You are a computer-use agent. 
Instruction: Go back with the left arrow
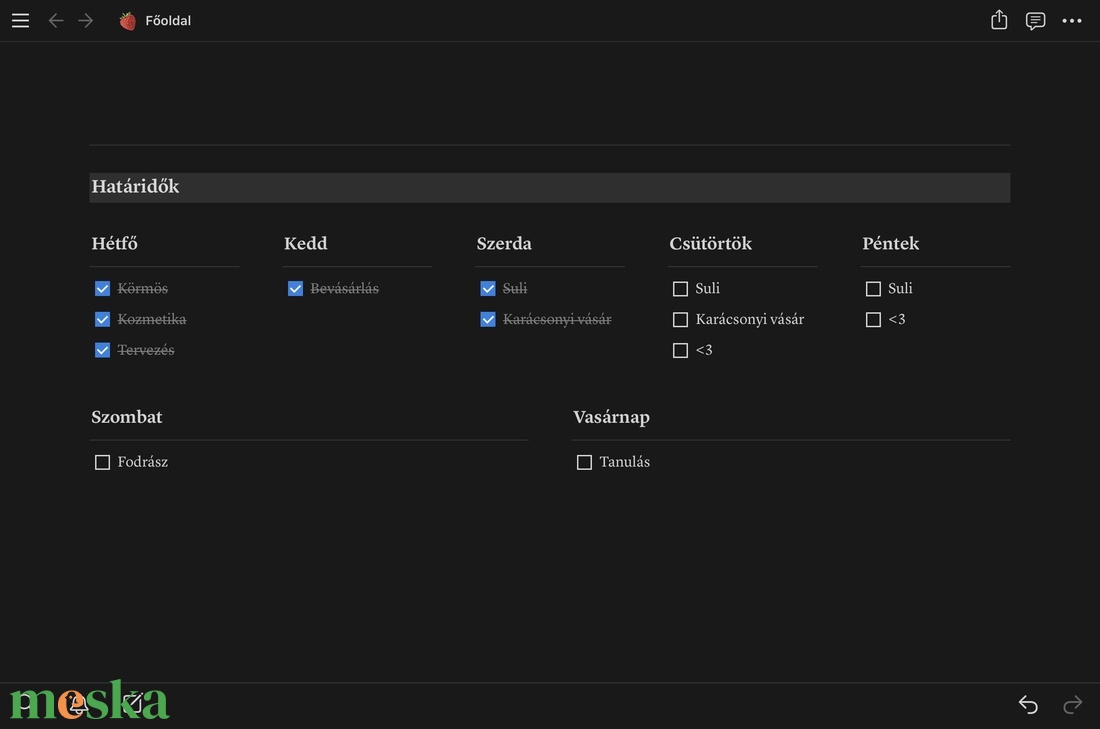pyautogui.click(x=56, y=20)
